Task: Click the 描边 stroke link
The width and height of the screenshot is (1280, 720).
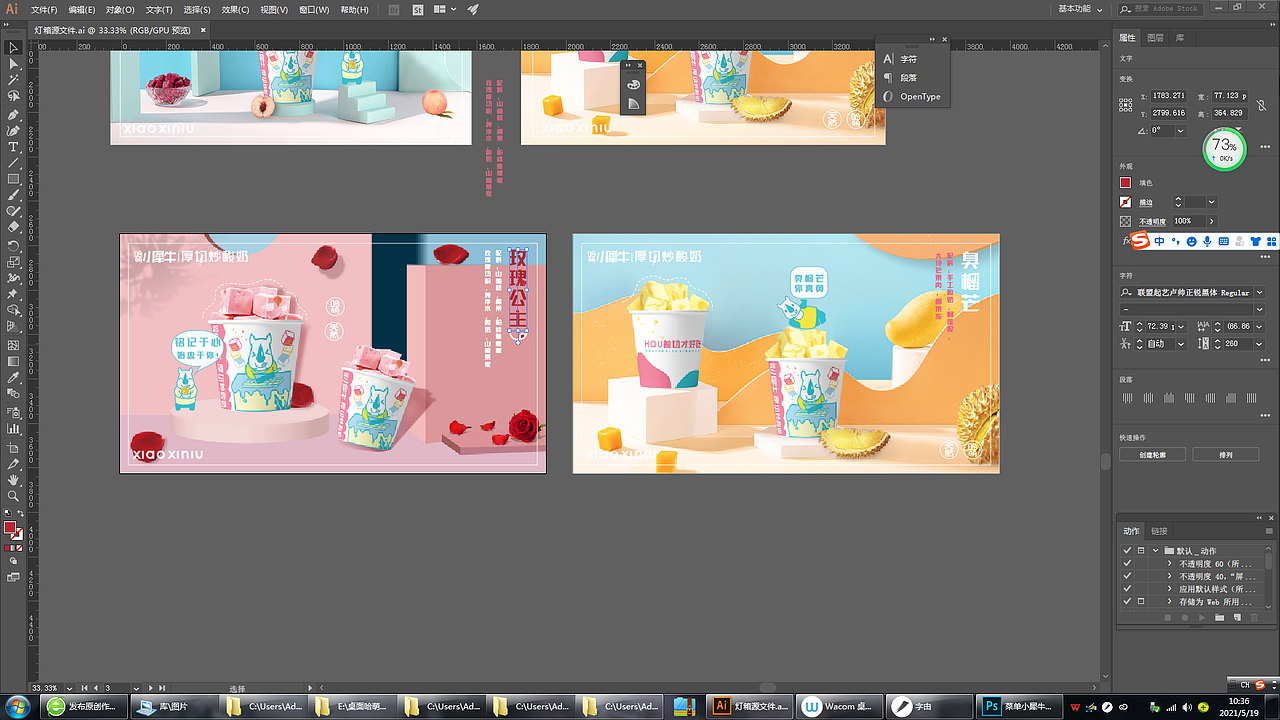Action: point(1146,203)
